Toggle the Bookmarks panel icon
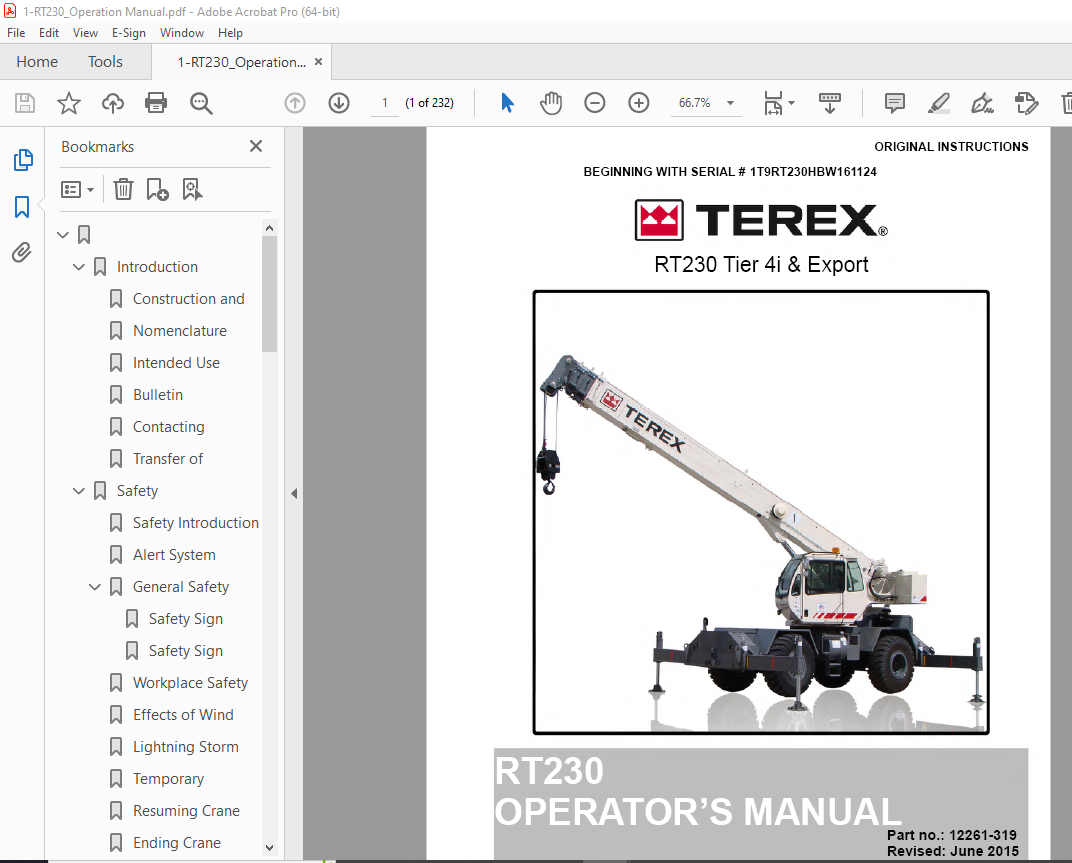 (22, 207)
